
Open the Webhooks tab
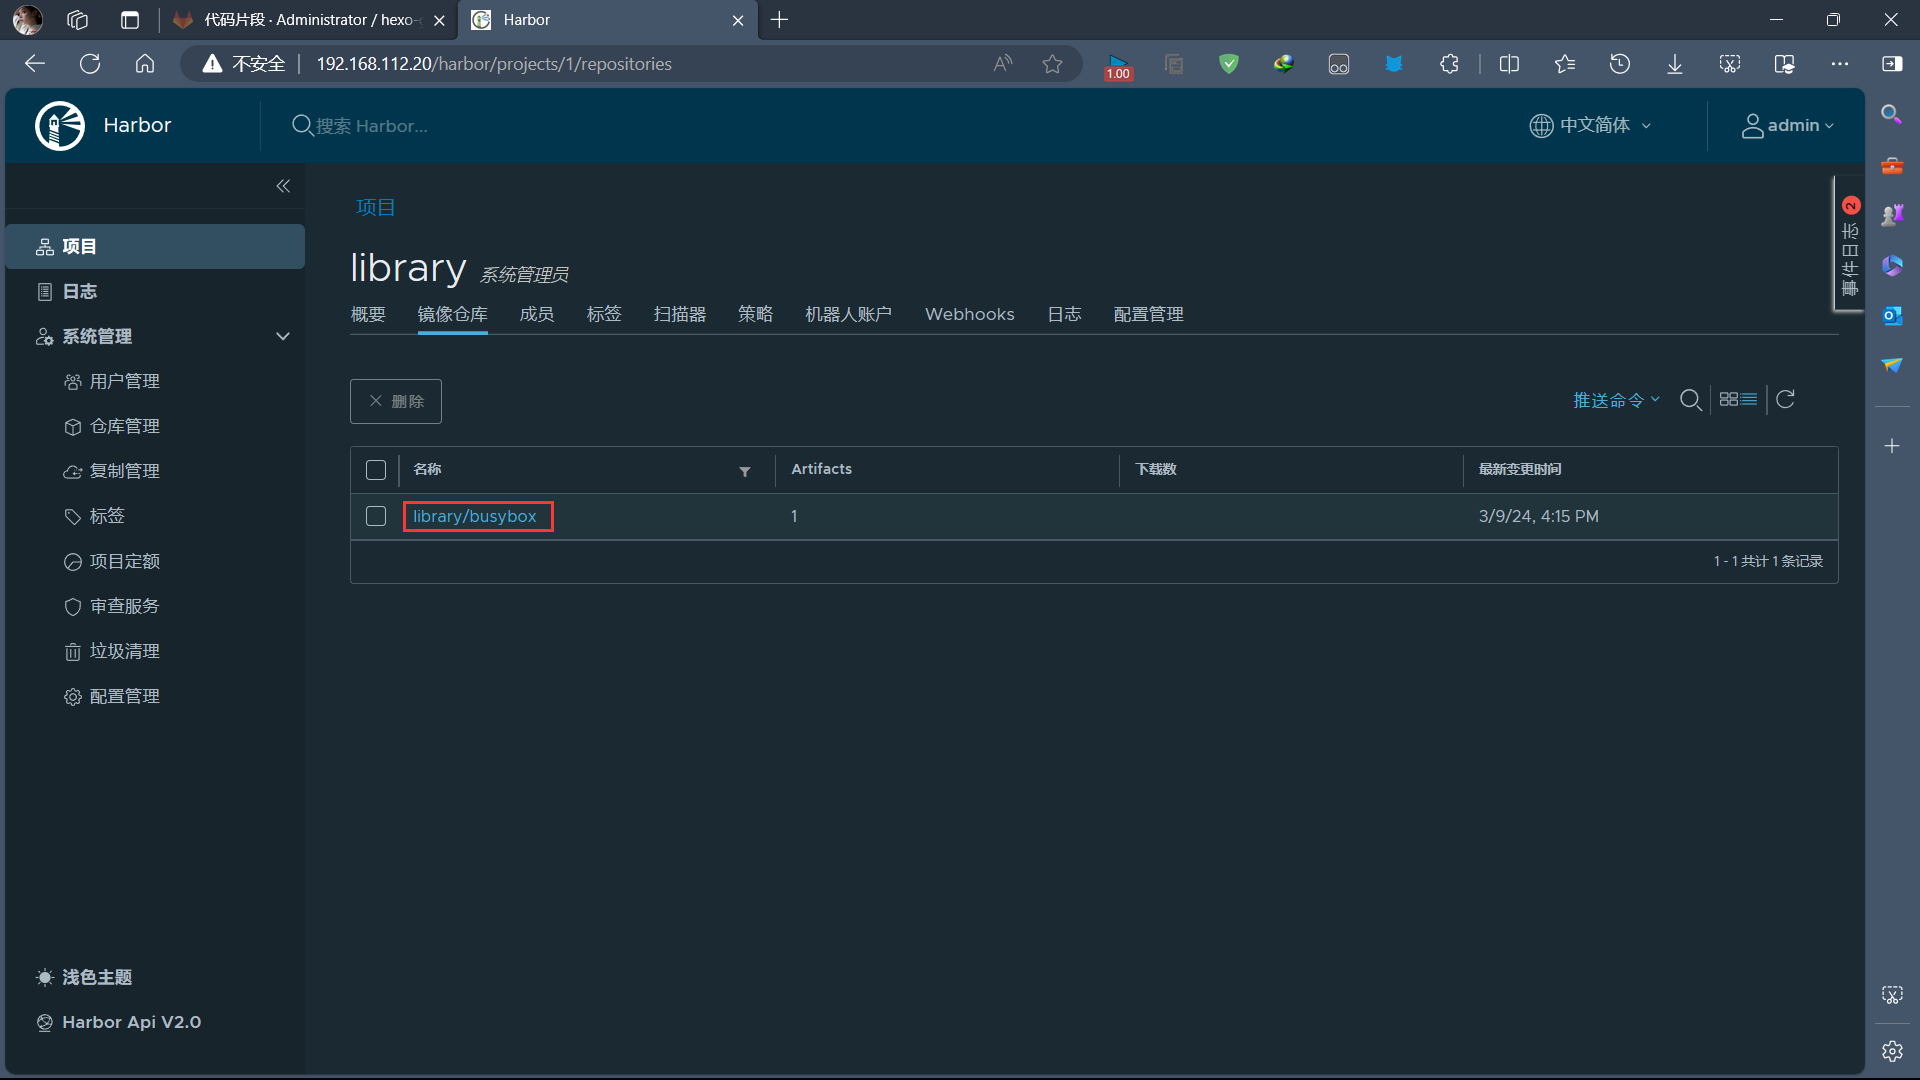970,314
